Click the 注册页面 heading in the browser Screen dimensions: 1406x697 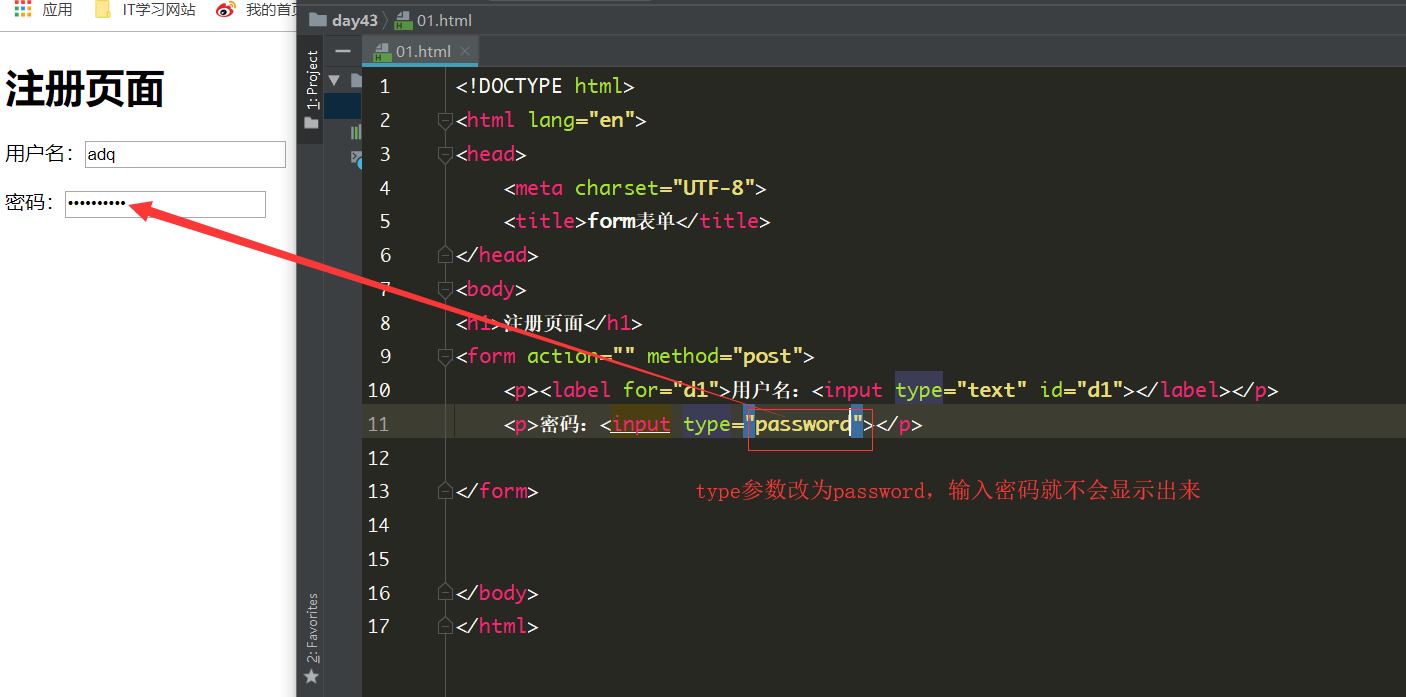pyautogui.click(x=85, y=90)
